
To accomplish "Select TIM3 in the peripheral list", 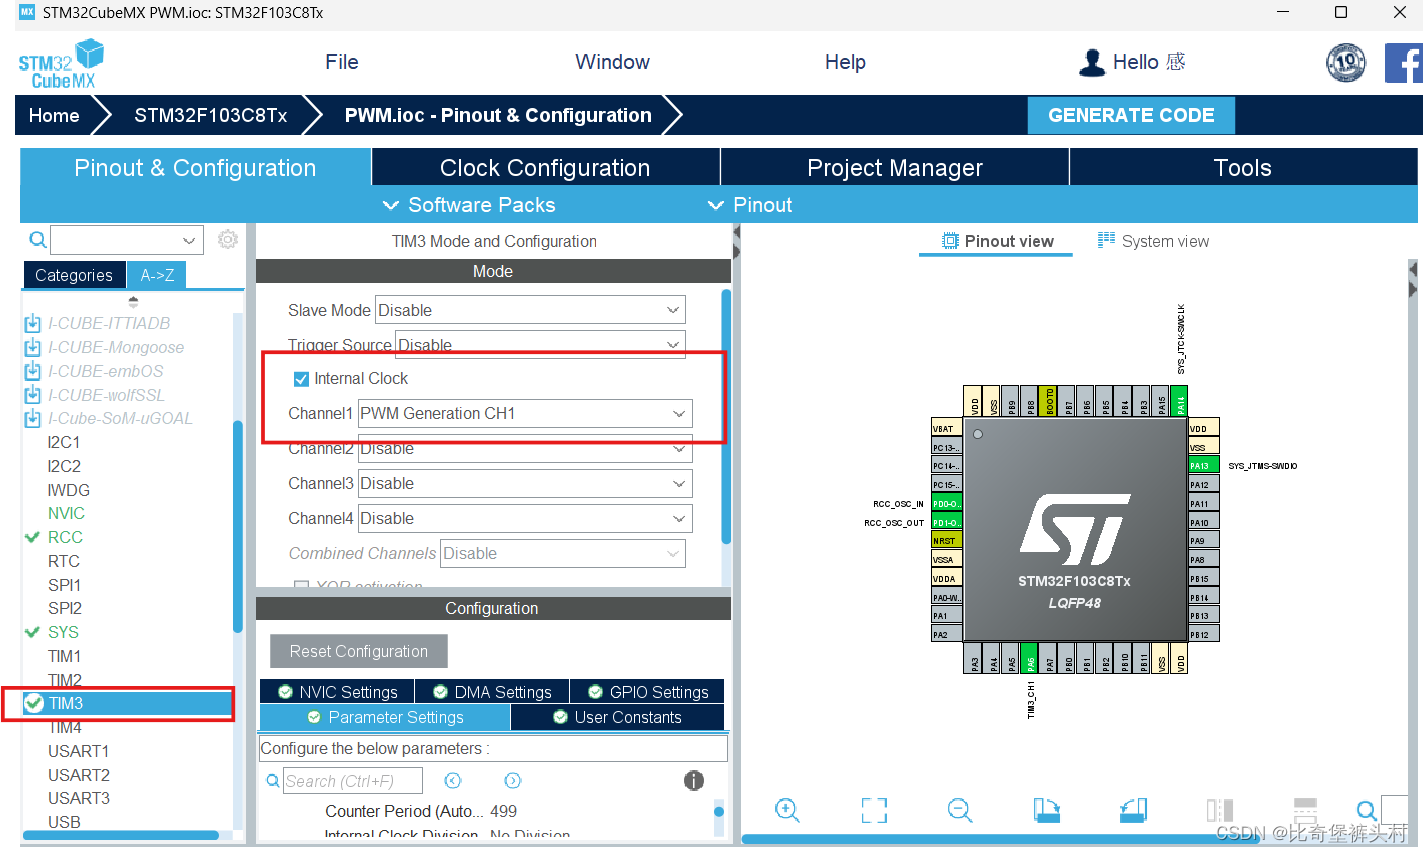I will coord(127,703).
